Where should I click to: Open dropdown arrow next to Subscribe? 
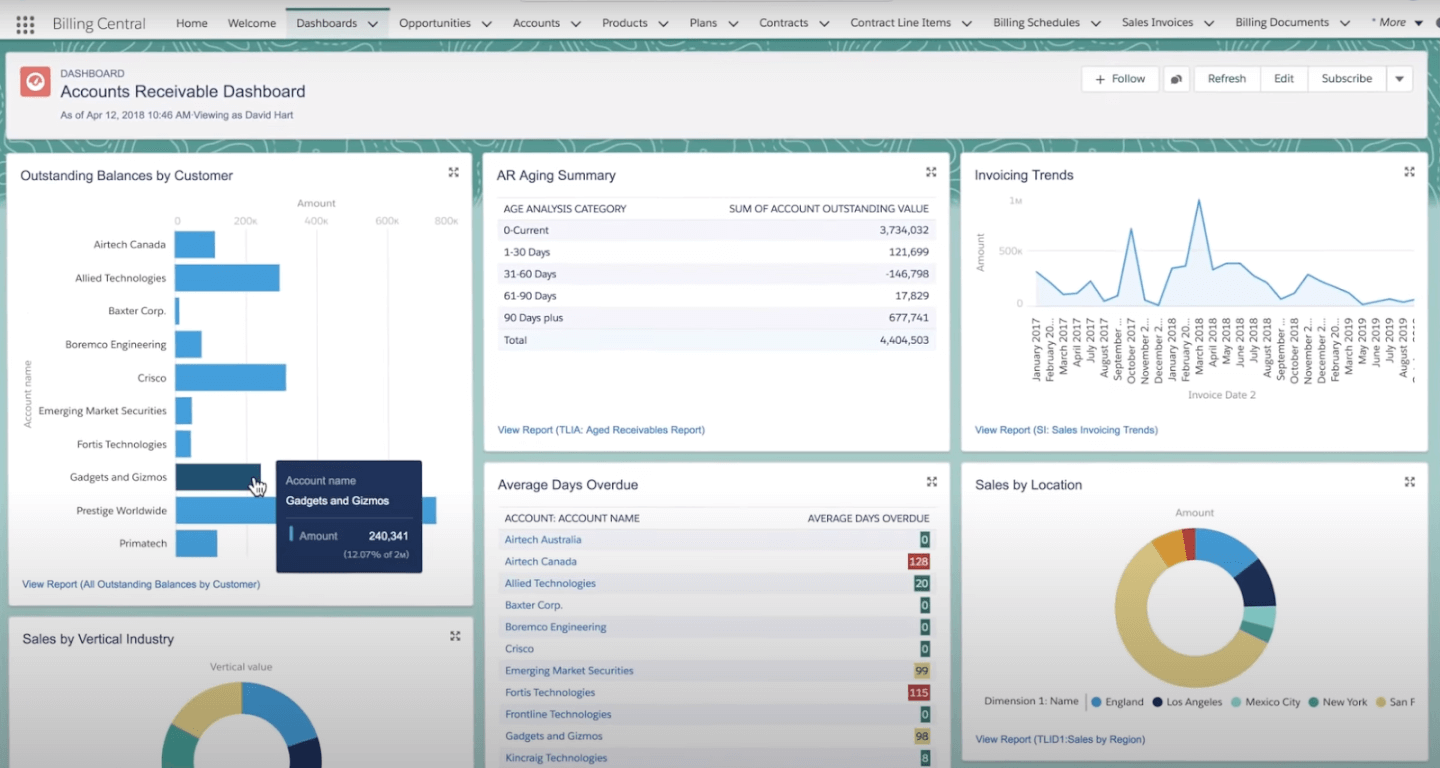[x=1399, y=79]
